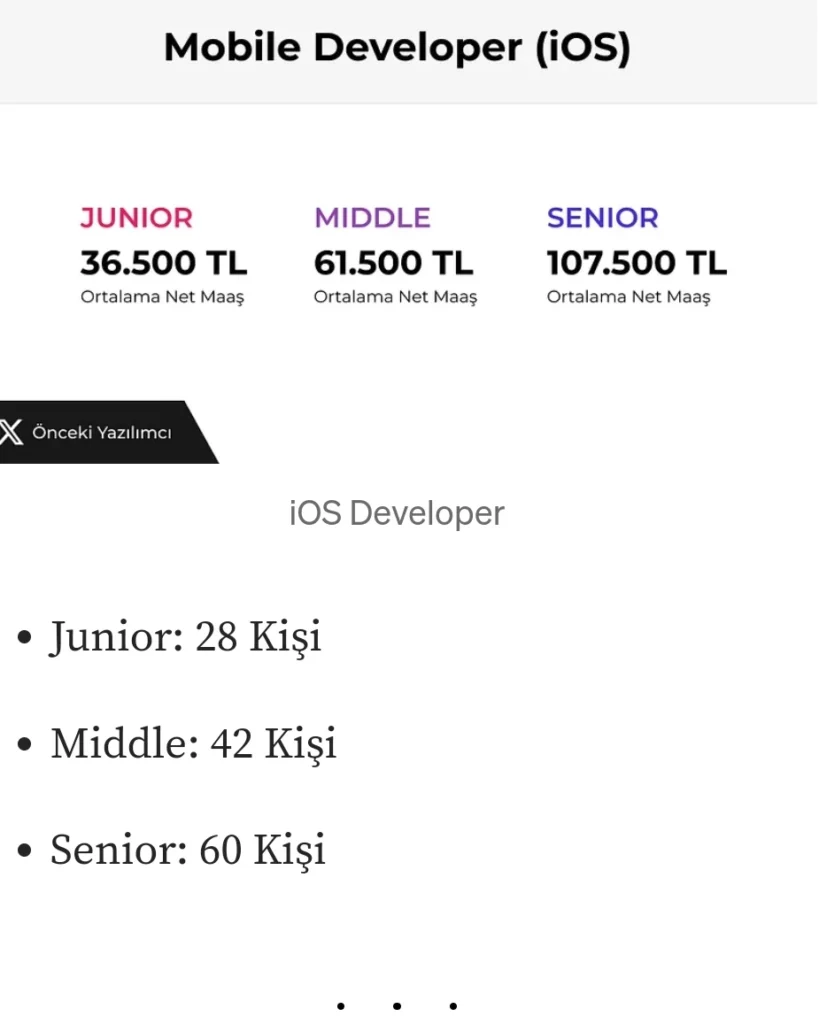
Task: Select the 36.500 TL salary figure
Action: tap(163, 263)
